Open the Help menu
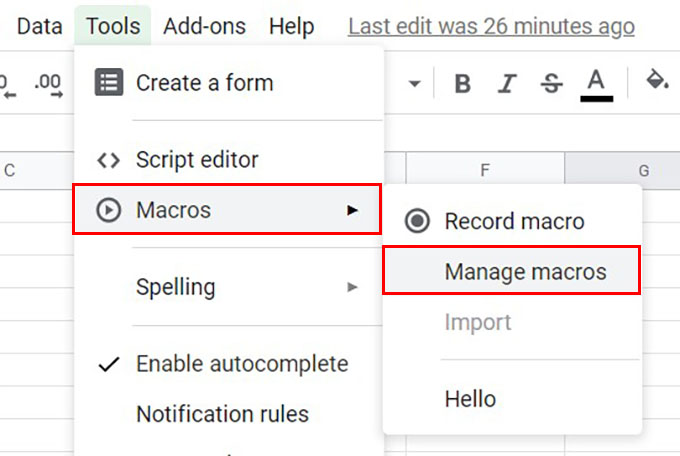Image resolution: width=680 pixels, height=456 pixels. [x=291, y=26]
